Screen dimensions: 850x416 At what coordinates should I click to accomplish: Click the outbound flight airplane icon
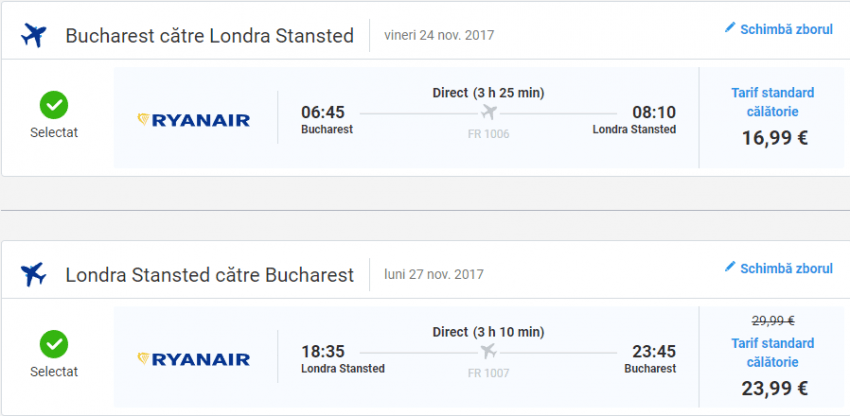tap(34, 36)
